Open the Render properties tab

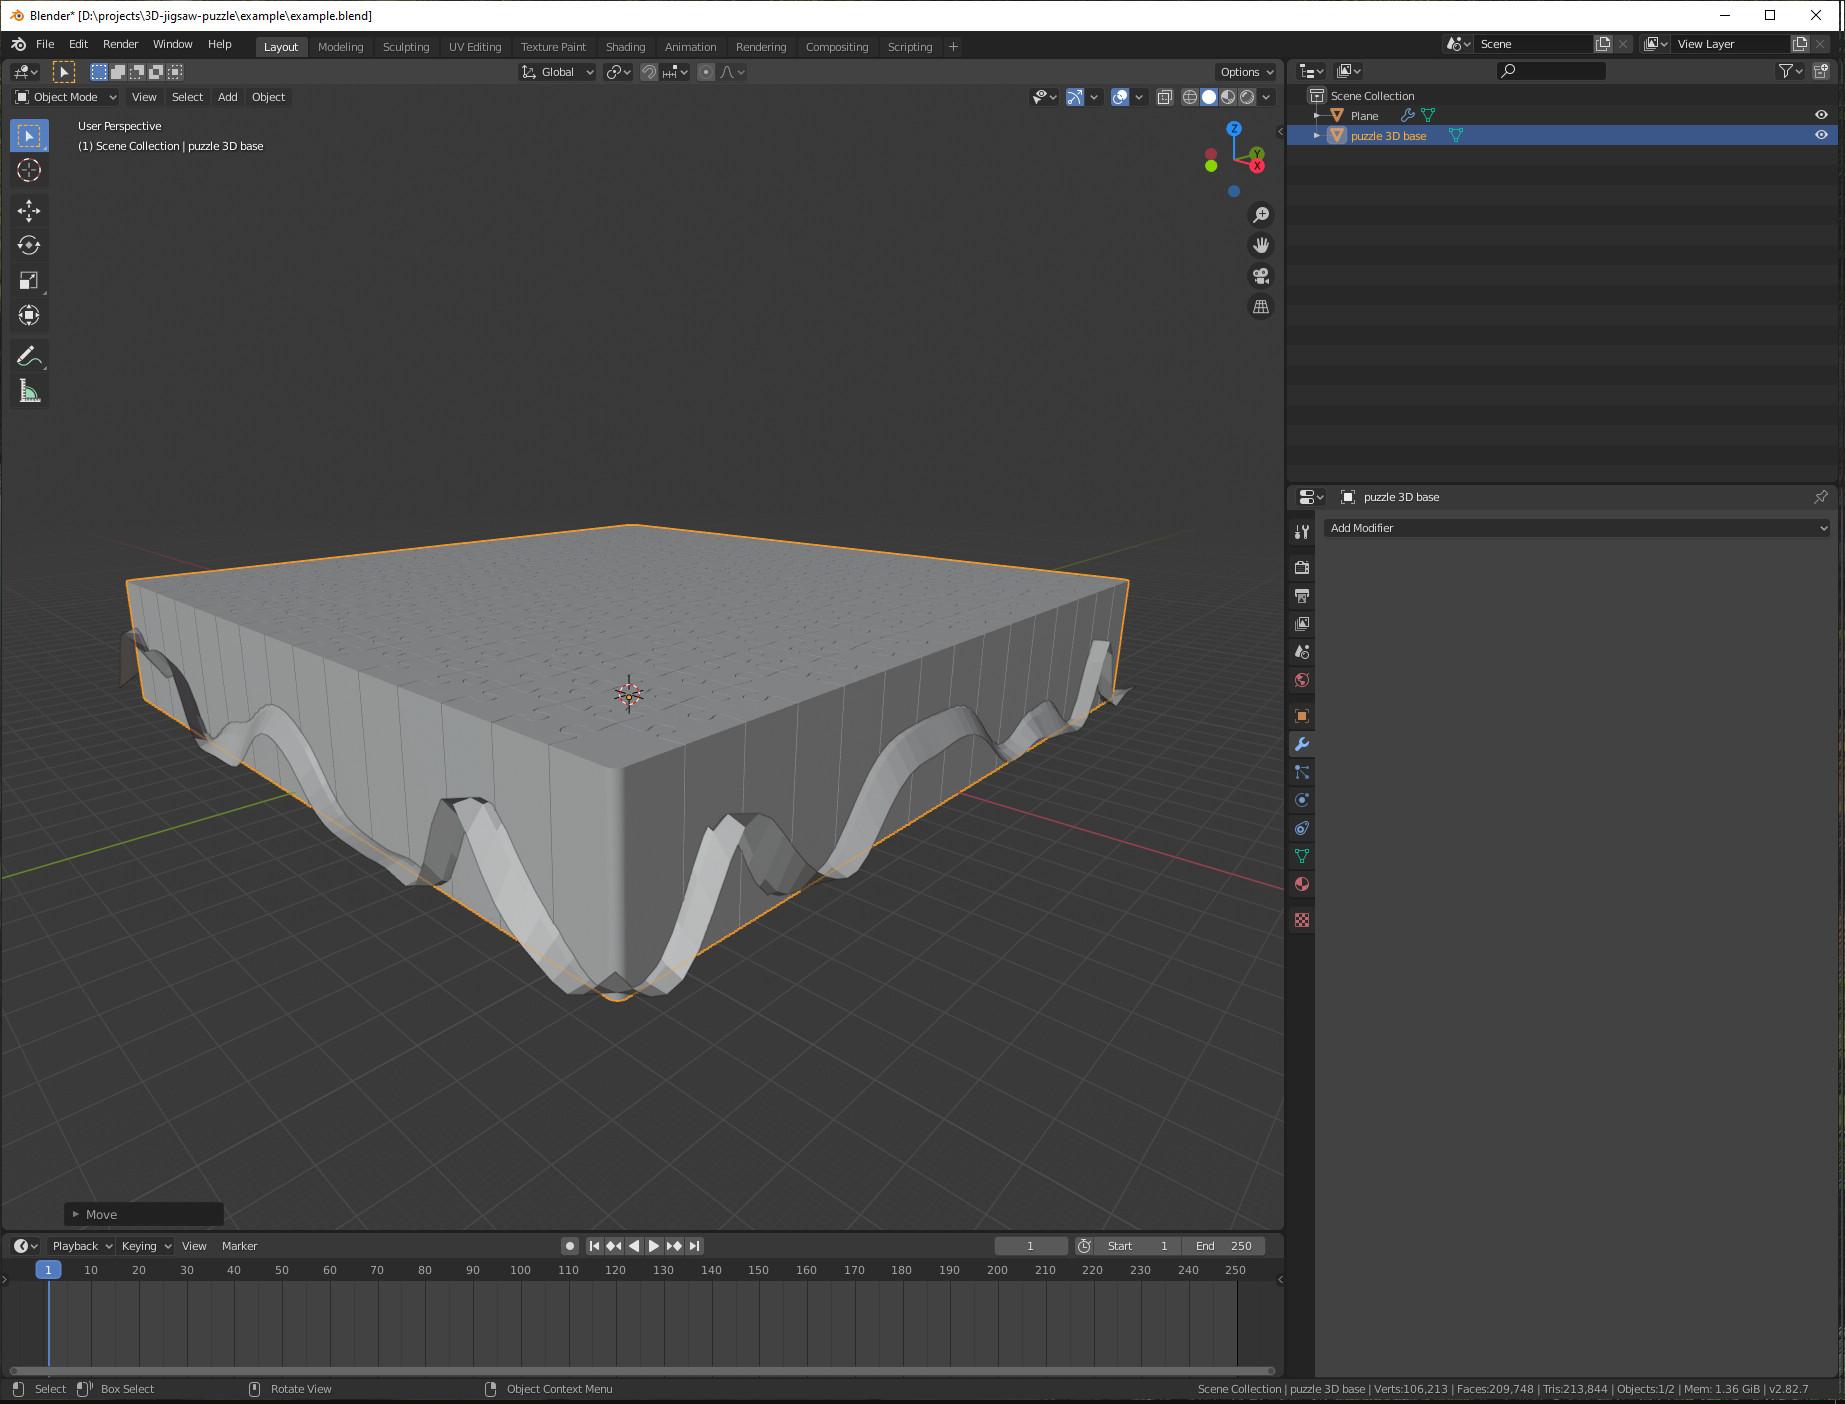[1301, 567]
